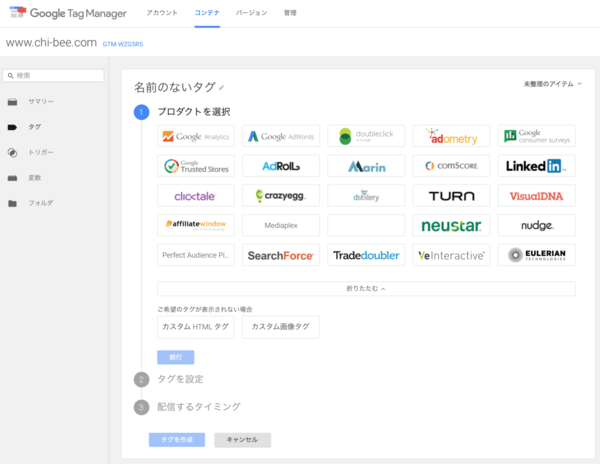Pick the VisualDNA tag tile

[536, 195]
